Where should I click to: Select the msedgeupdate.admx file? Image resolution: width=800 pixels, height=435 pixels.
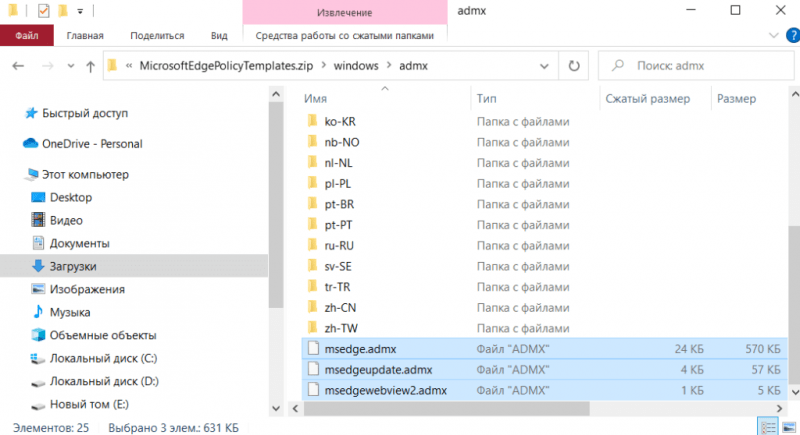tap(544, 370)
